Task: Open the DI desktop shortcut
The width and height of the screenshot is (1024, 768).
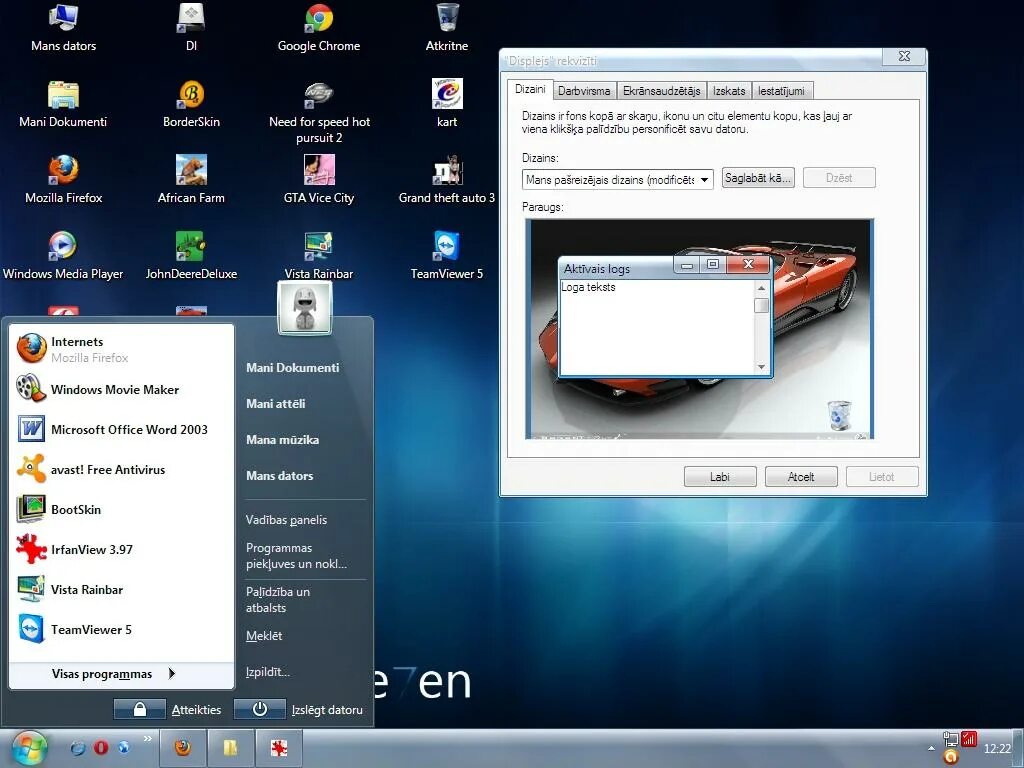Action: tap(191, 28)
